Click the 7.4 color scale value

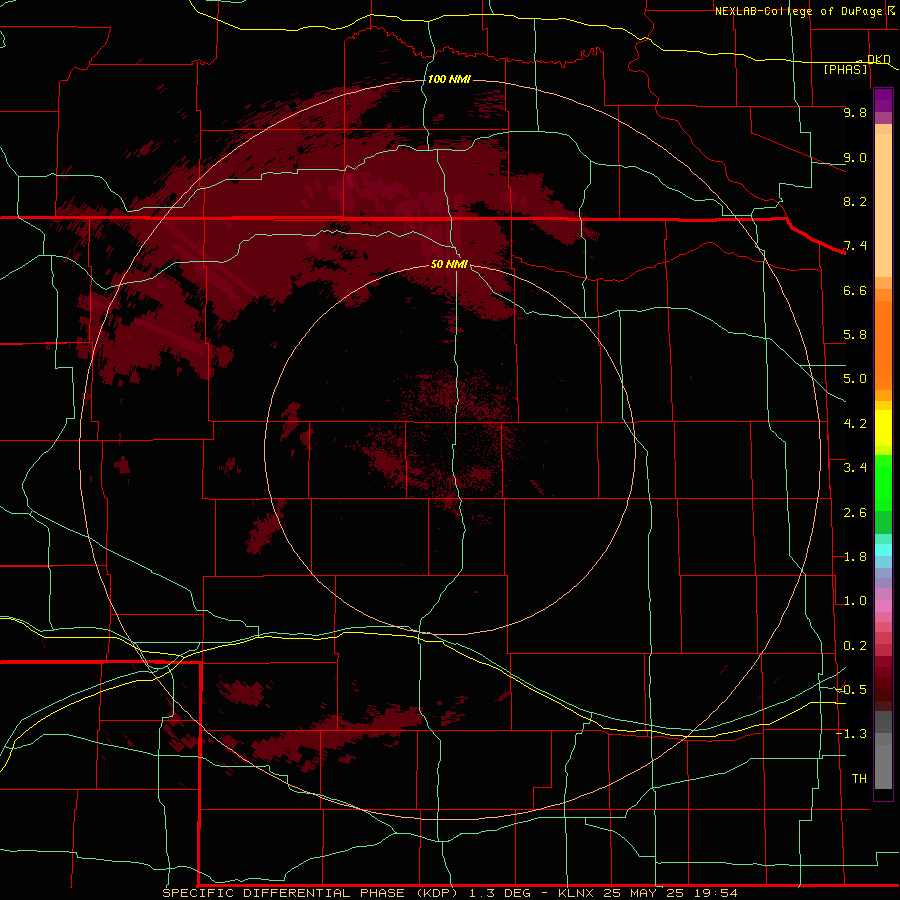[x=855, y=246]
